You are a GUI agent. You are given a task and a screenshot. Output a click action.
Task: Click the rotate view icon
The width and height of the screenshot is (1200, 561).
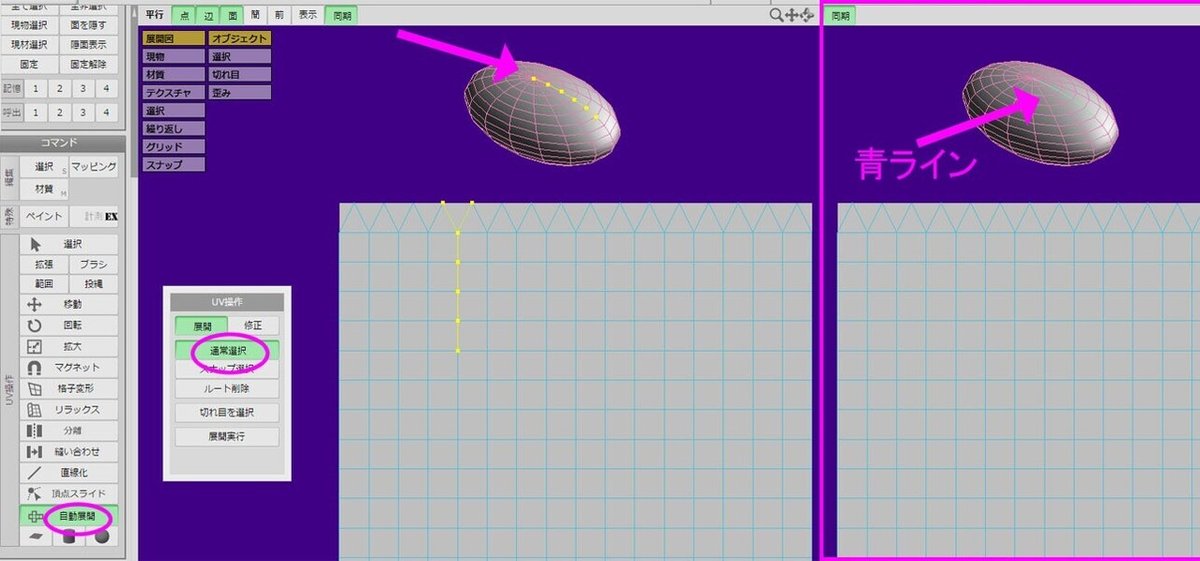click(x=808, y=15)
